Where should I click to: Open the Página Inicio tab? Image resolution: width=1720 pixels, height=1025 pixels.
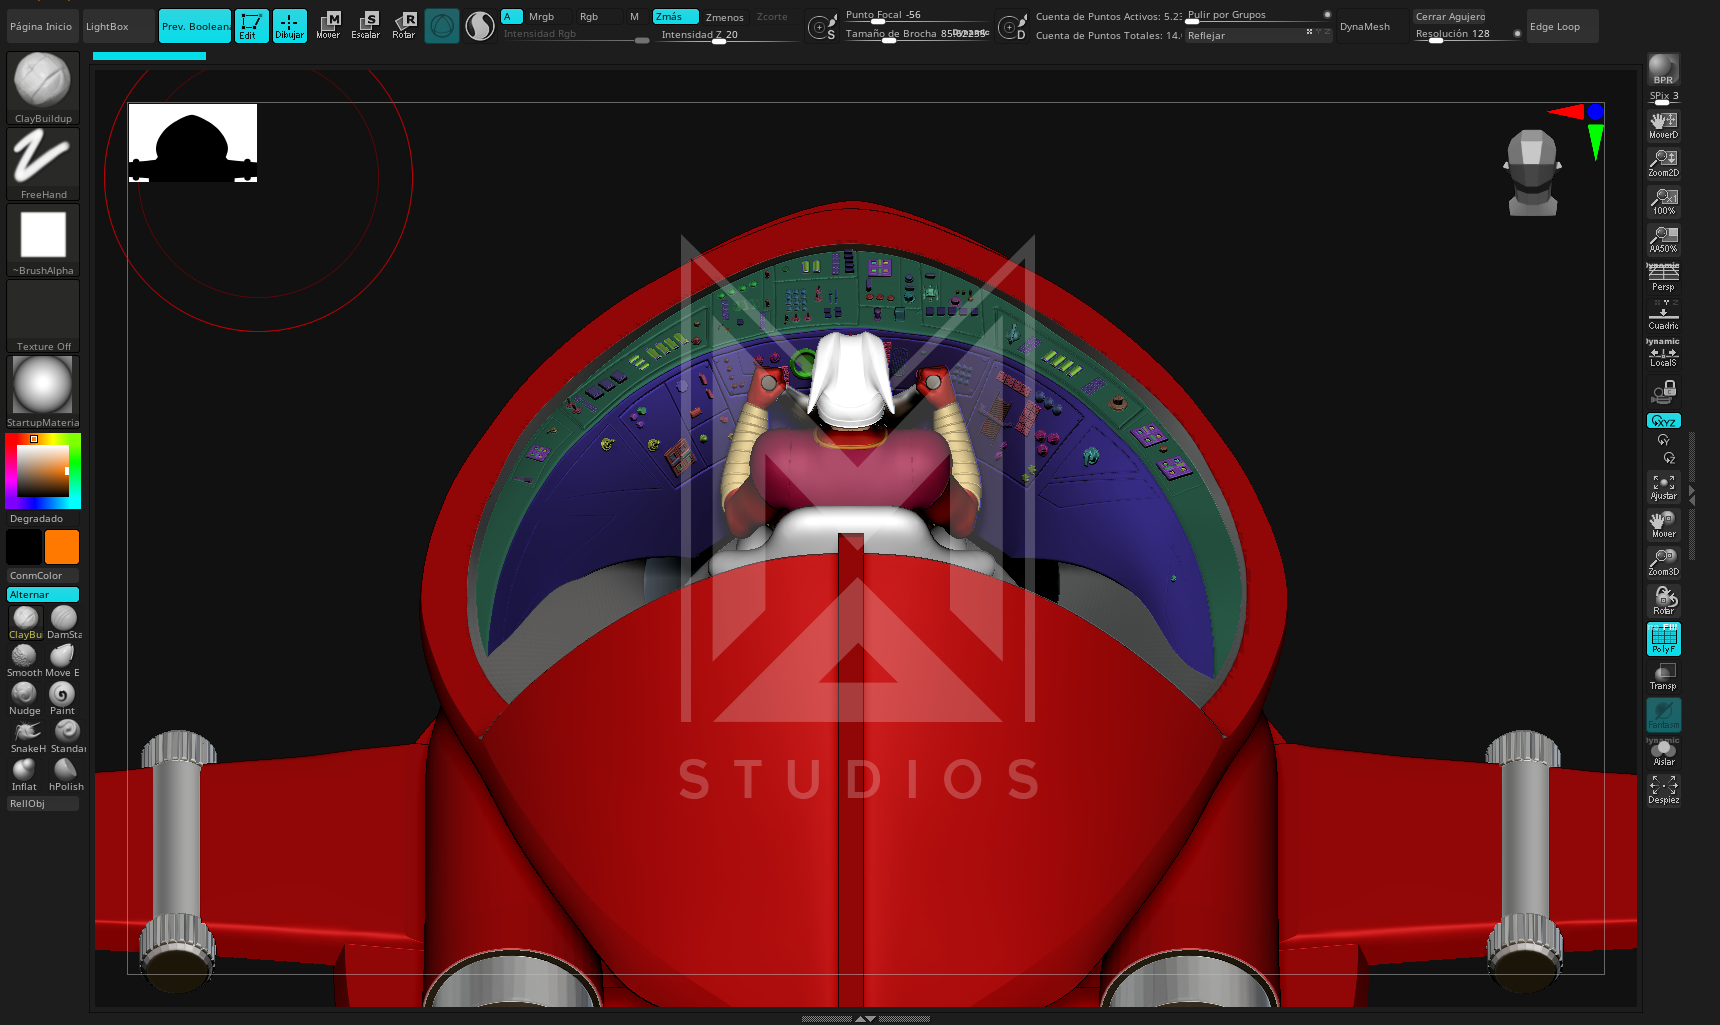[x=41, y=26]
